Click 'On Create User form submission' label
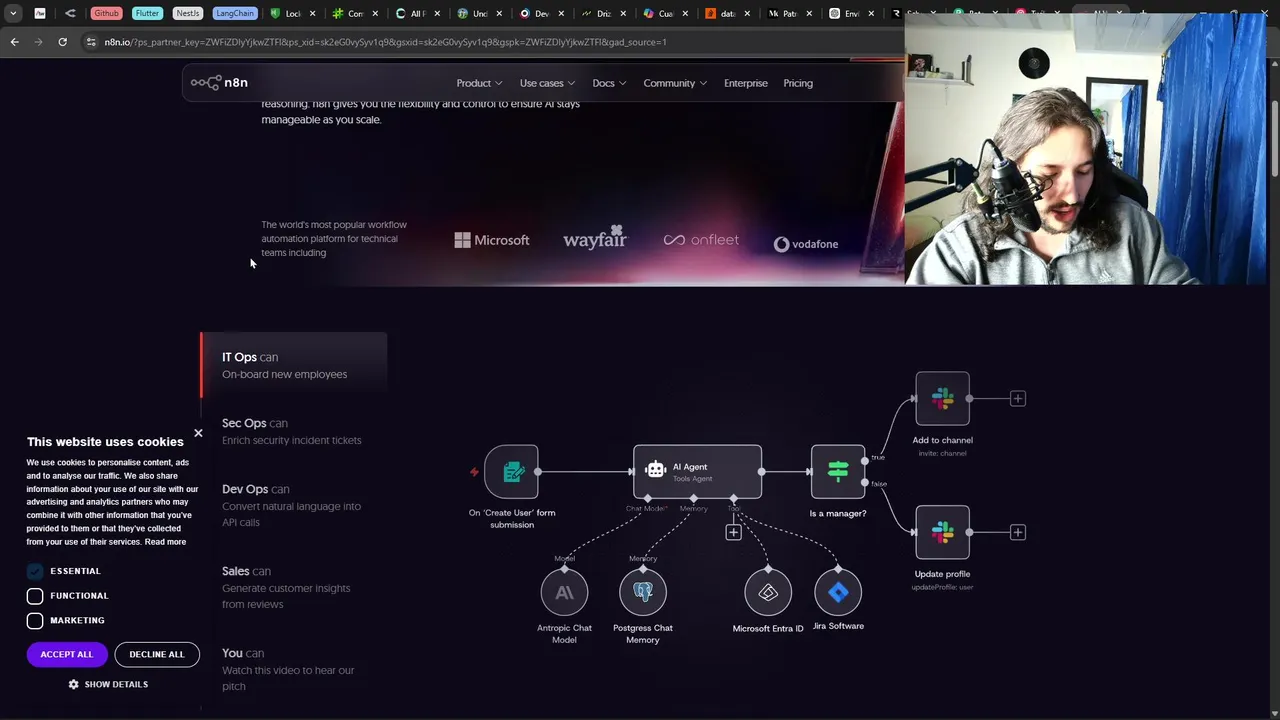Image resolution: width=1280 pixels, height=720 pixels. point(512,518)
